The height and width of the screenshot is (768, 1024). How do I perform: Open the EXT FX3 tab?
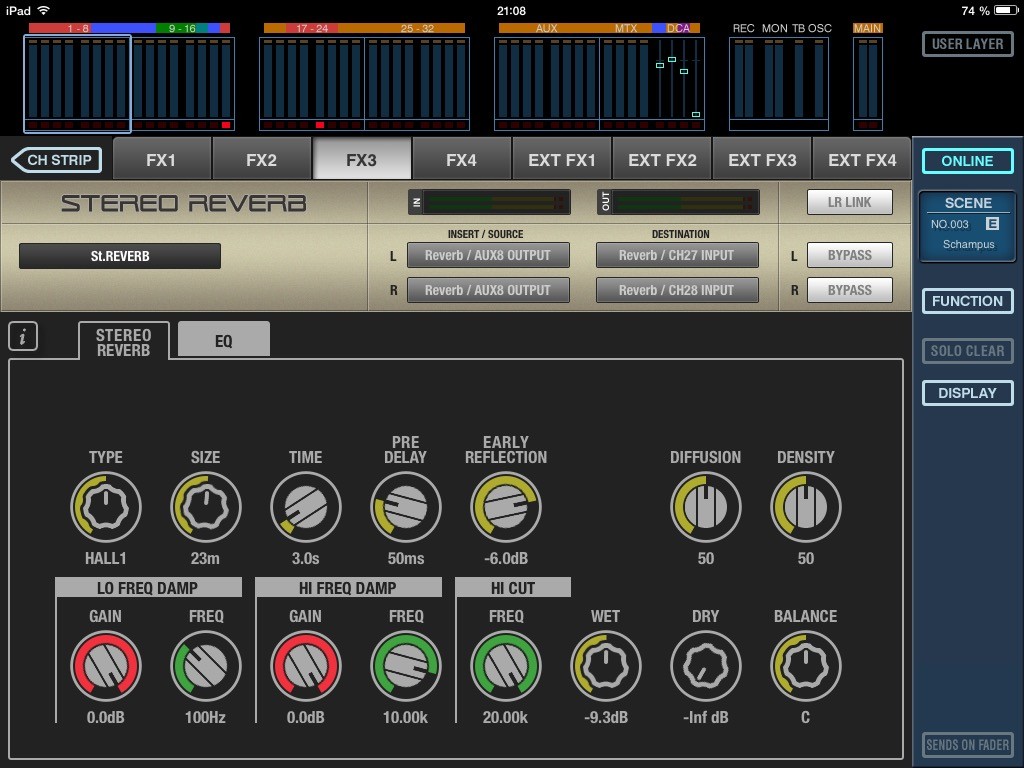point(762,159)
